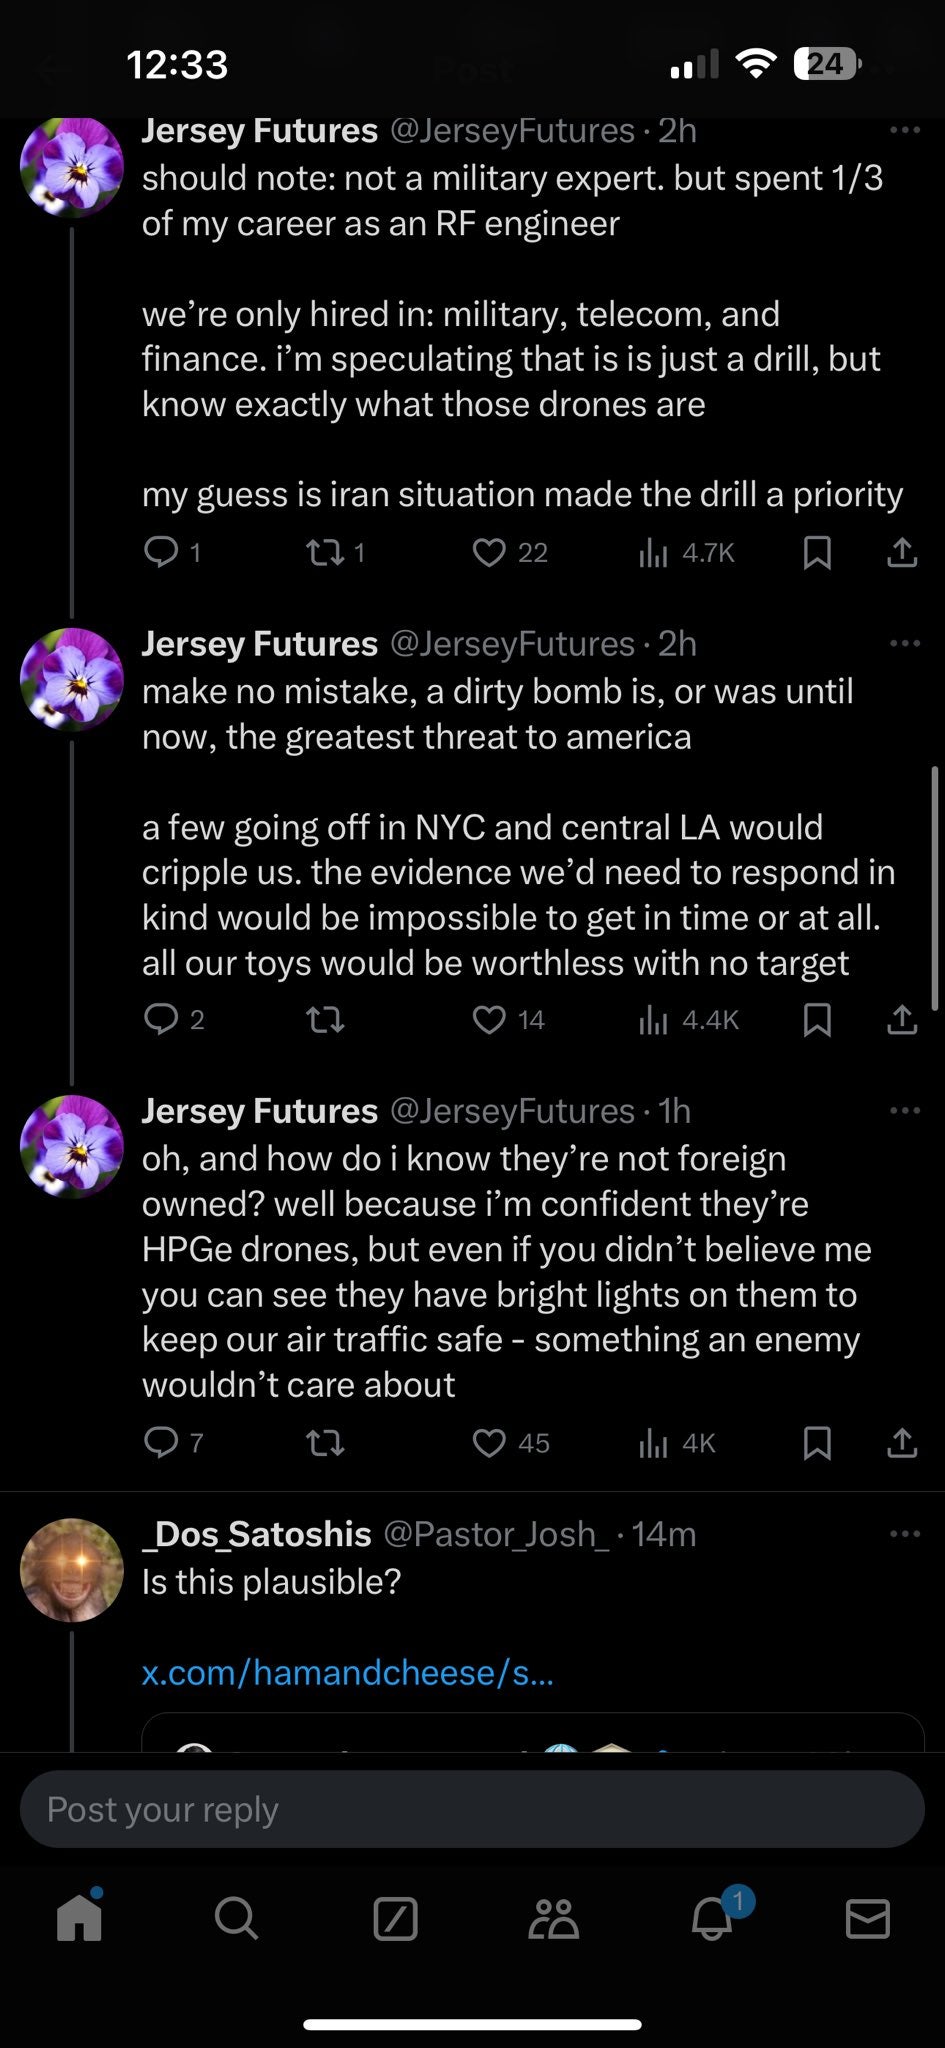View analytics for RF engineer tweet
This screenshot has height=2048, width=945.
click(x=653, y=553)
